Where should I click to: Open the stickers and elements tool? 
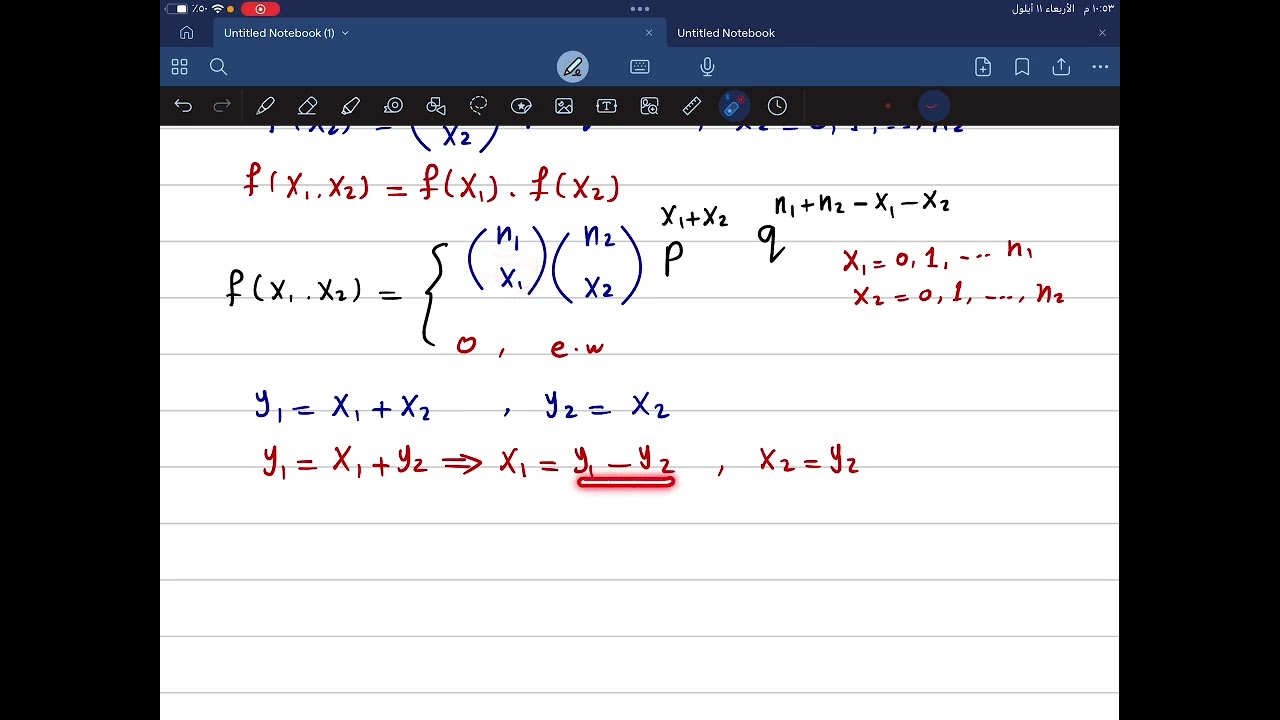coord(521,105)
